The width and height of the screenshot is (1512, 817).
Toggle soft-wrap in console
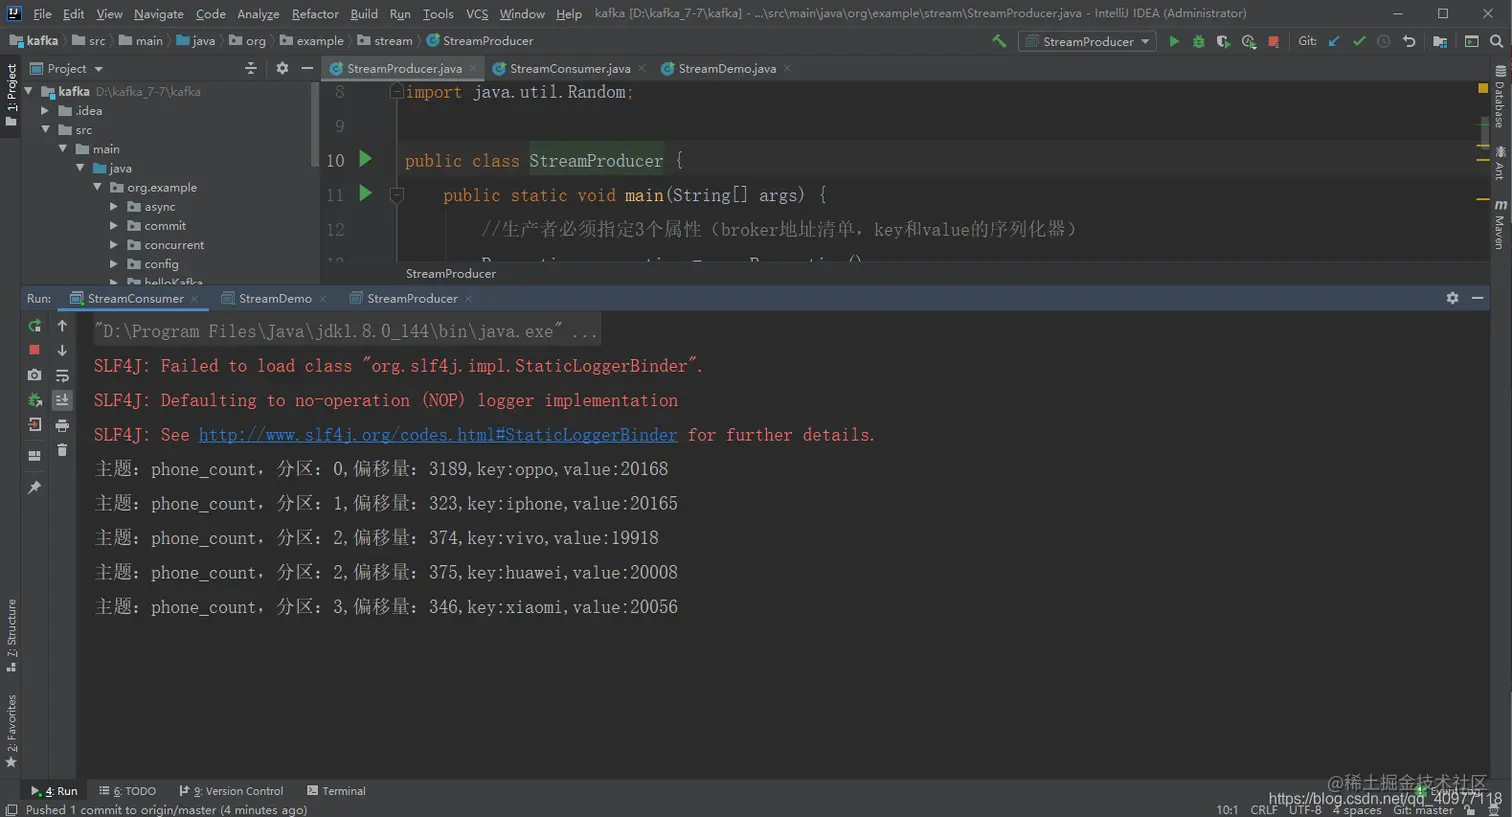(62, 375)
